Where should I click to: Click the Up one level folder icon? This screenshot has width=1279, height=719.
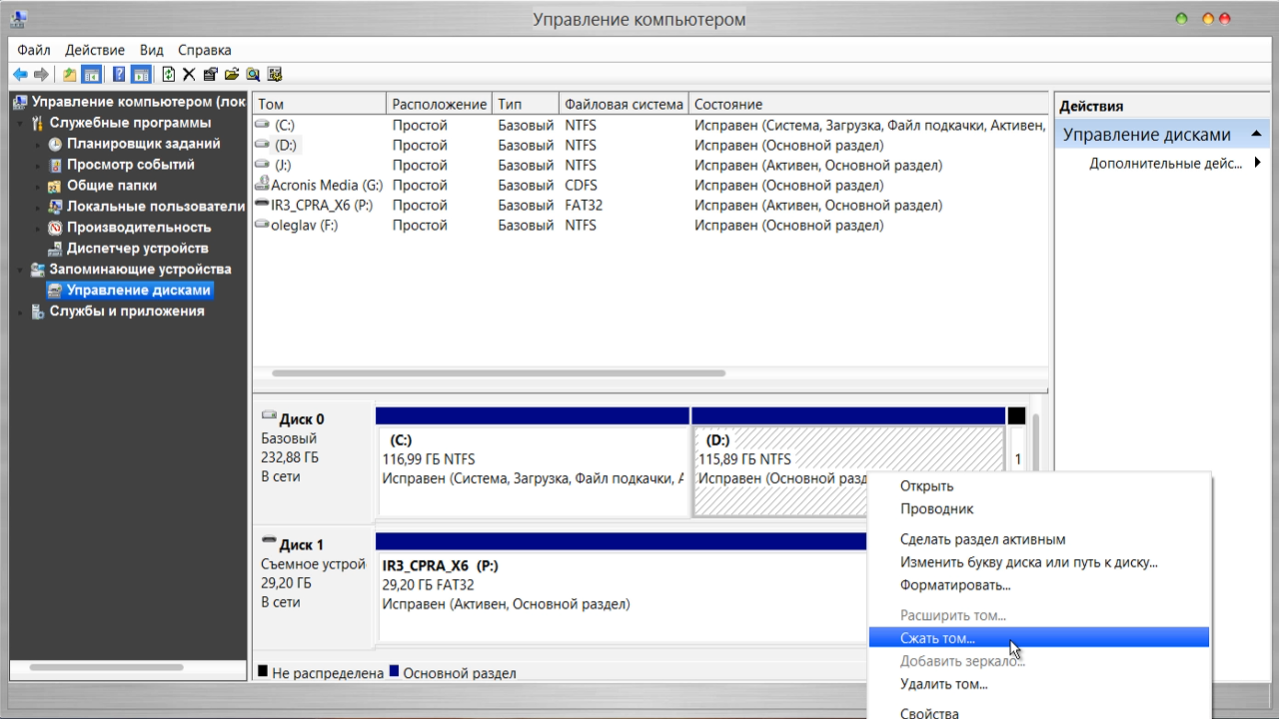click(x=69, y=75)
